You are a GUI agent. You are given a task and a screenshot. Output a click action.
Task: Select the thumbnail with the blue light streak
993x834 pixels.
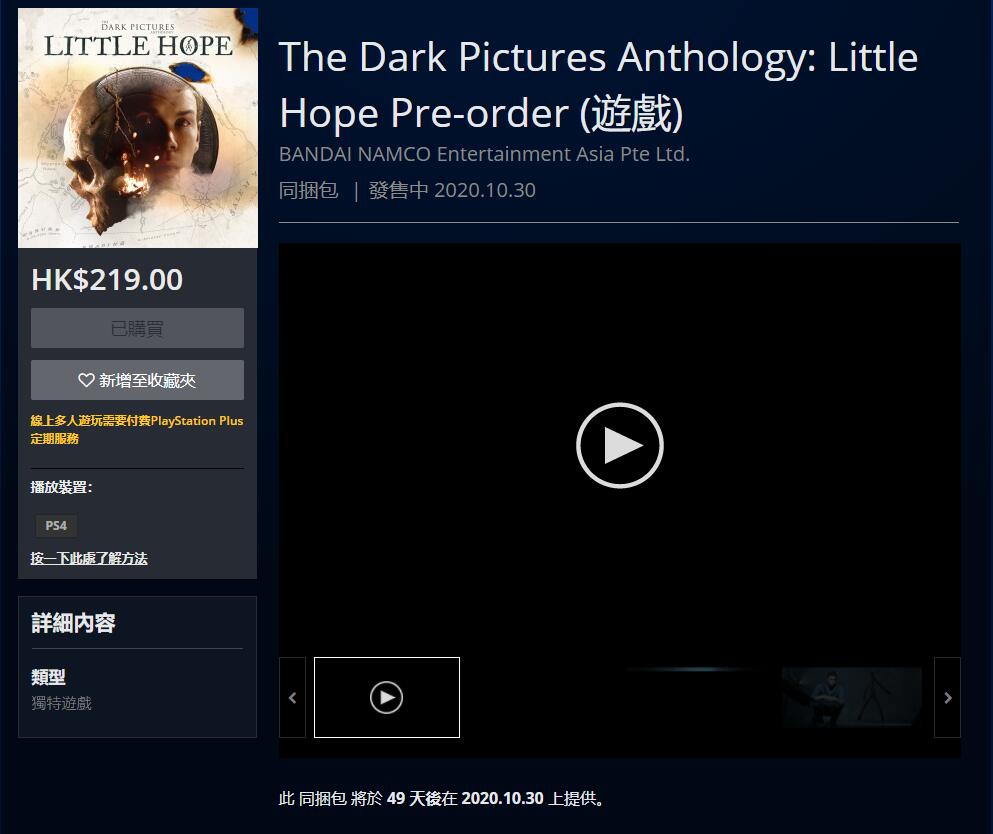coord(697,697)
